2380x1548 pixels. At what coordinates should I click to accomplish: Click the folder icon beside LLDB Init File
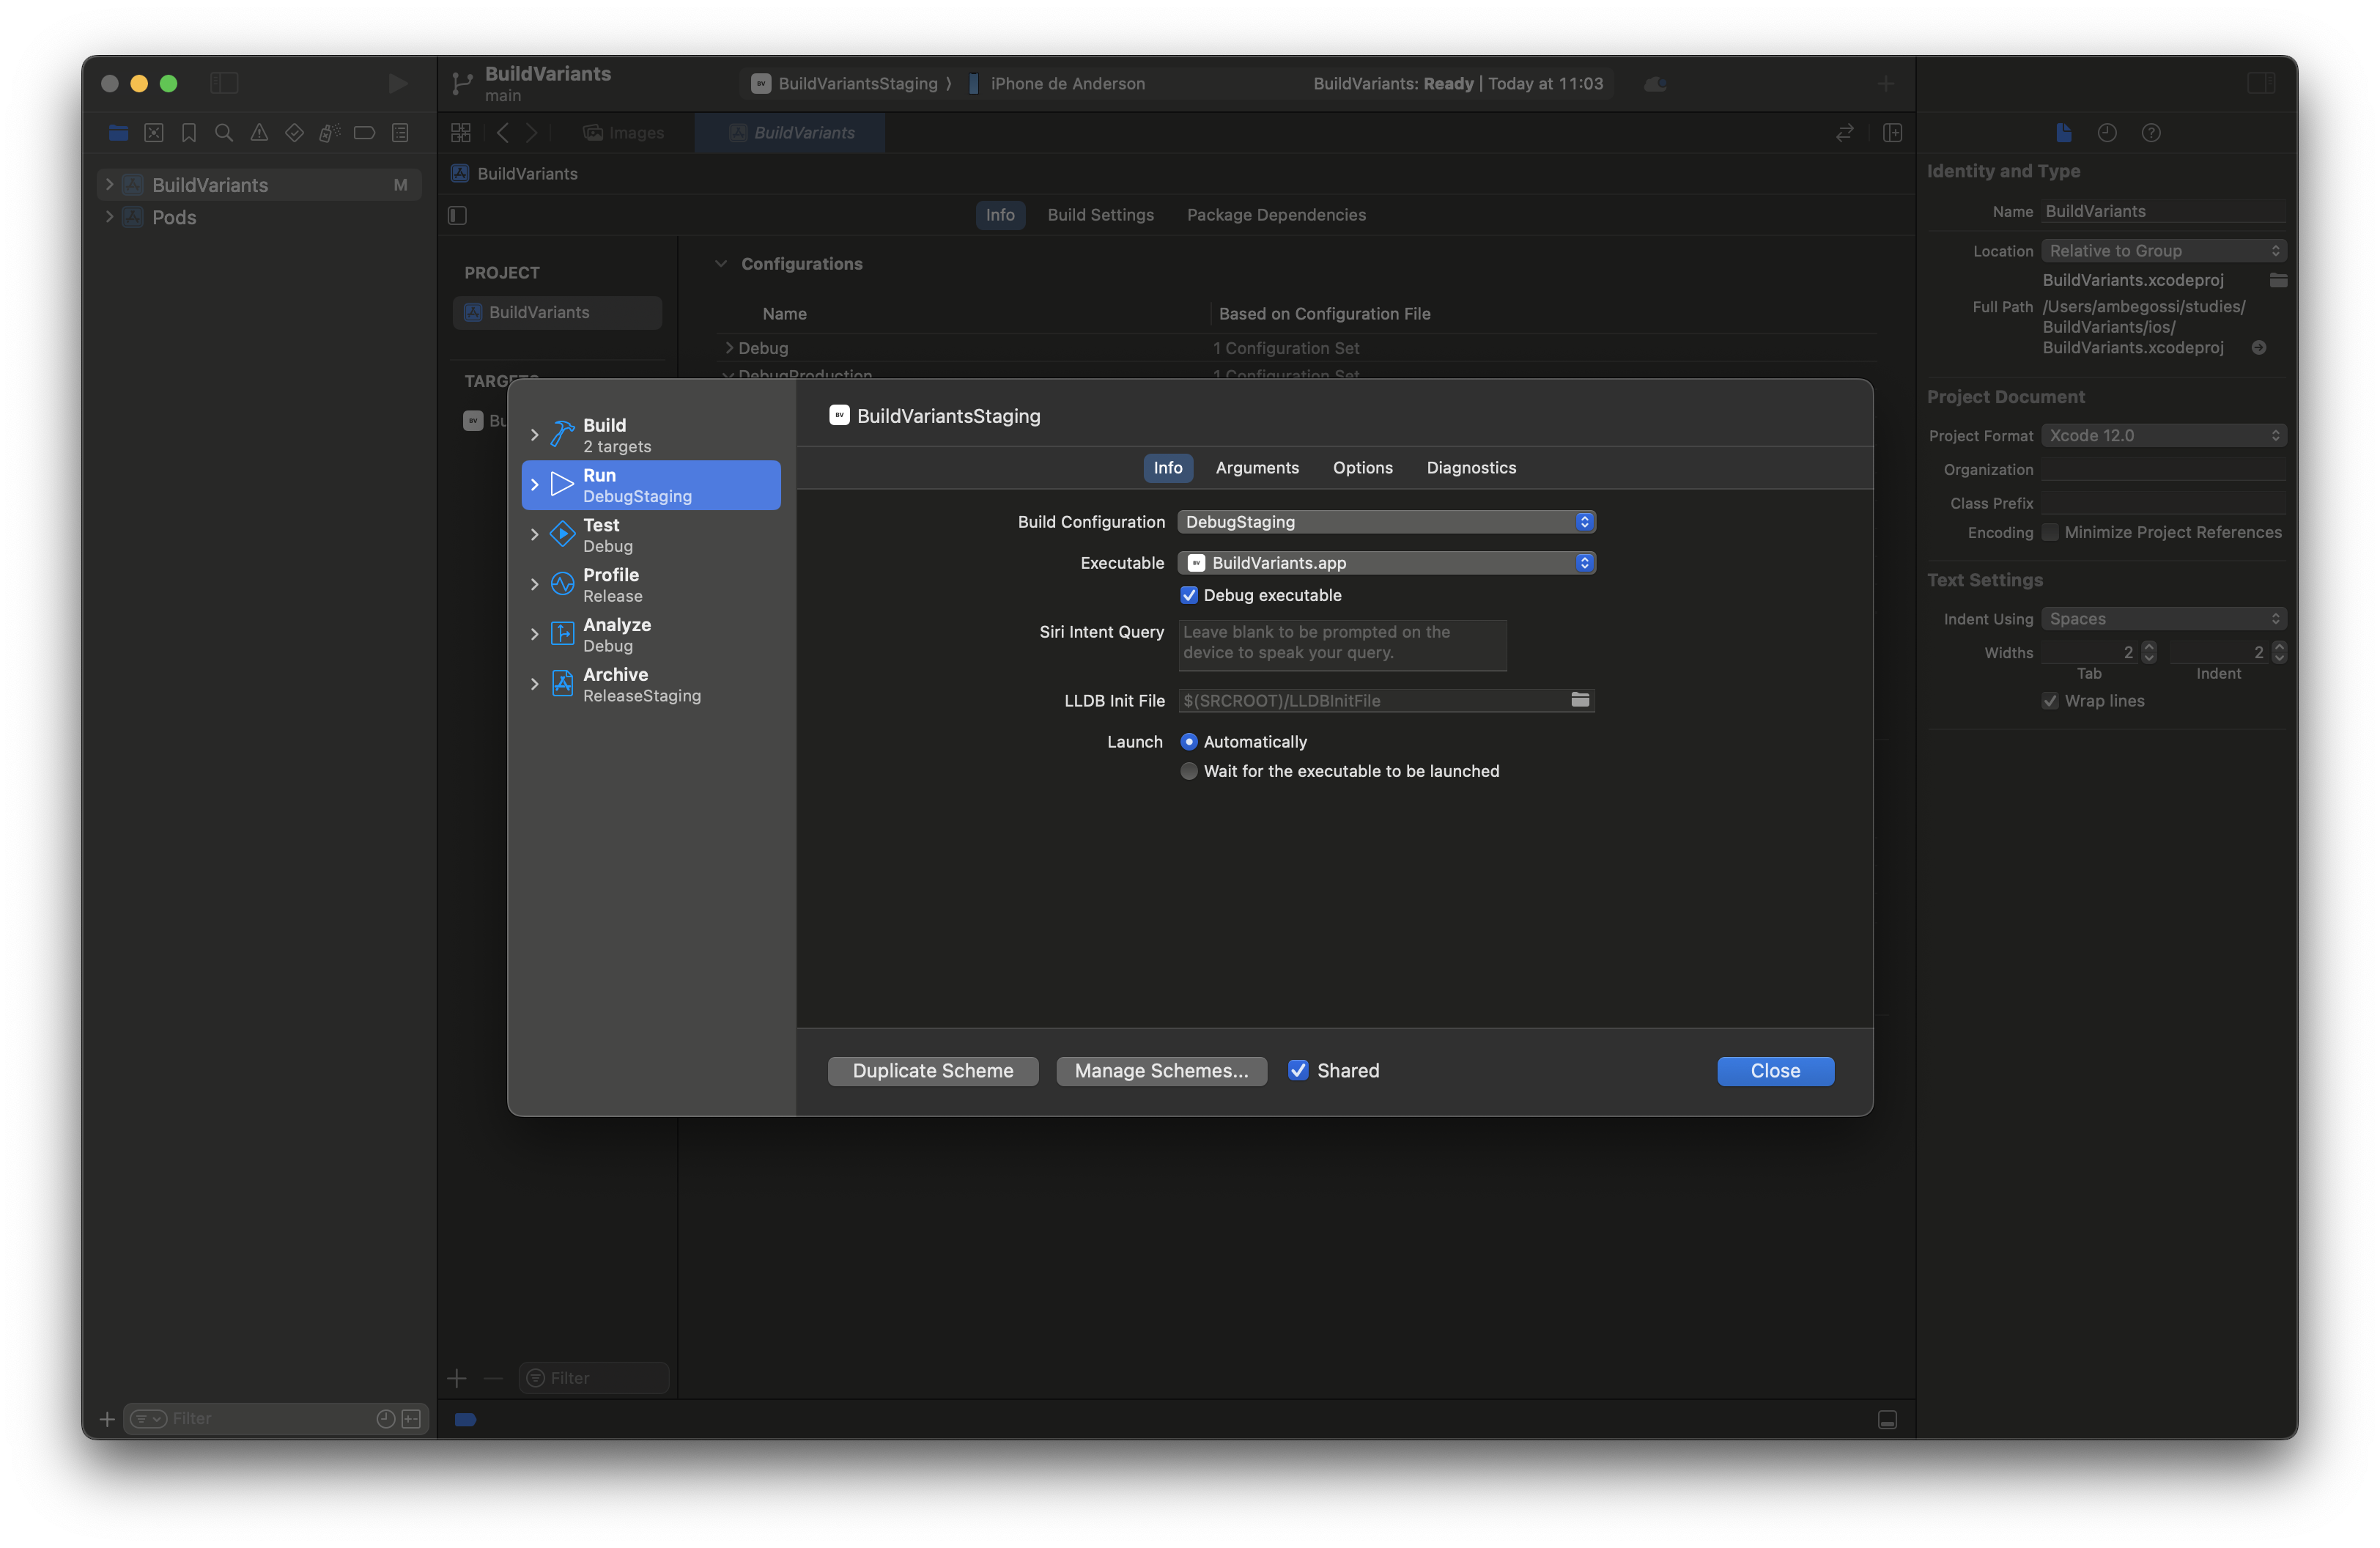1580,700
